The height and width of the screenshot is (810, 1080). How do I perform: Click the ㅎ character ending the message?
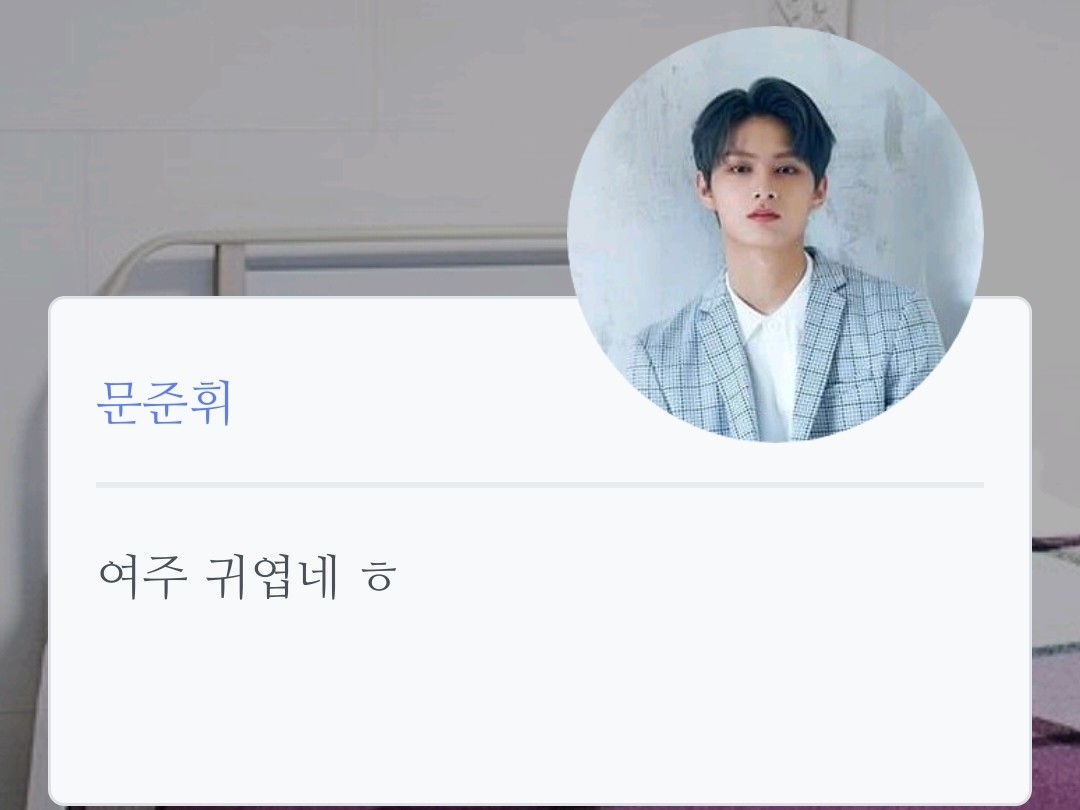(378, 577)
